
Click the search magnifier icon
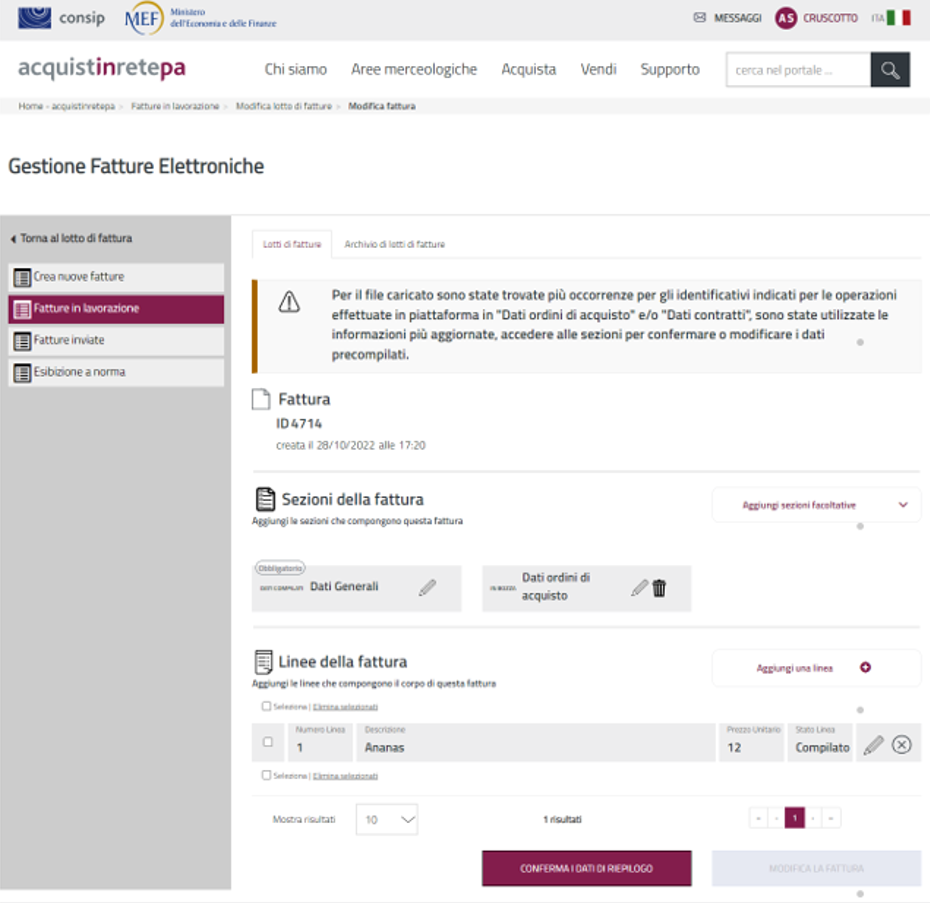pyautogui.click(x=890, y=70)
